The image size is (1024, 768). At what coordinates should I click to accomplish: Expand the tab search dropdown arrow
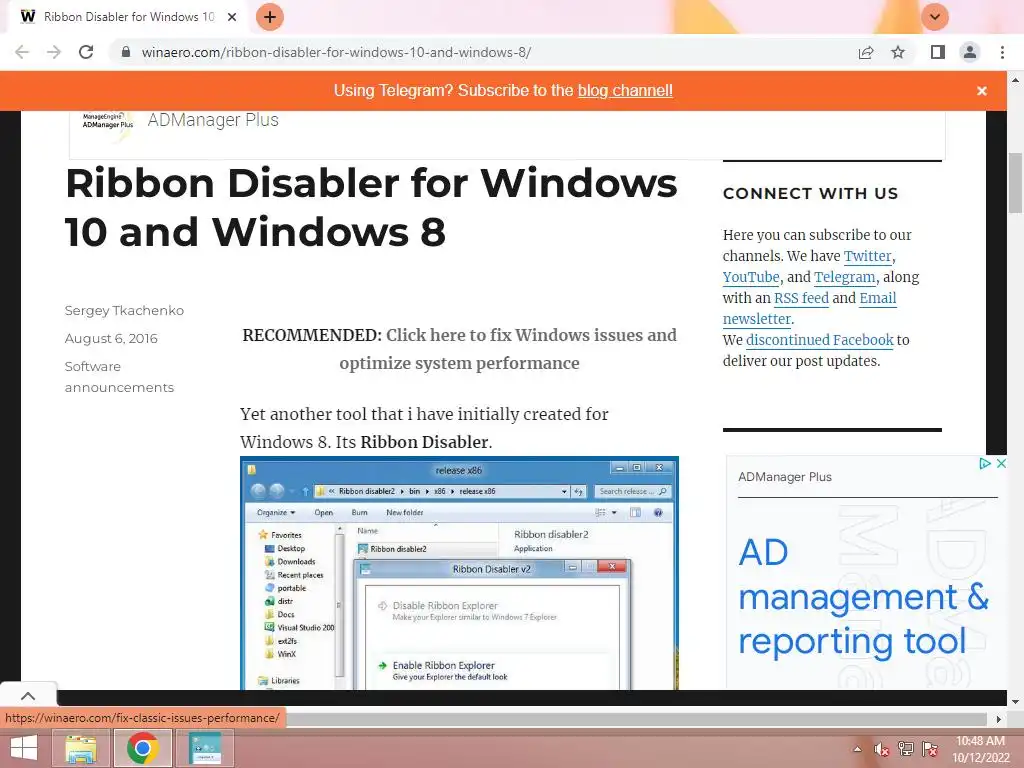[935, 17]
